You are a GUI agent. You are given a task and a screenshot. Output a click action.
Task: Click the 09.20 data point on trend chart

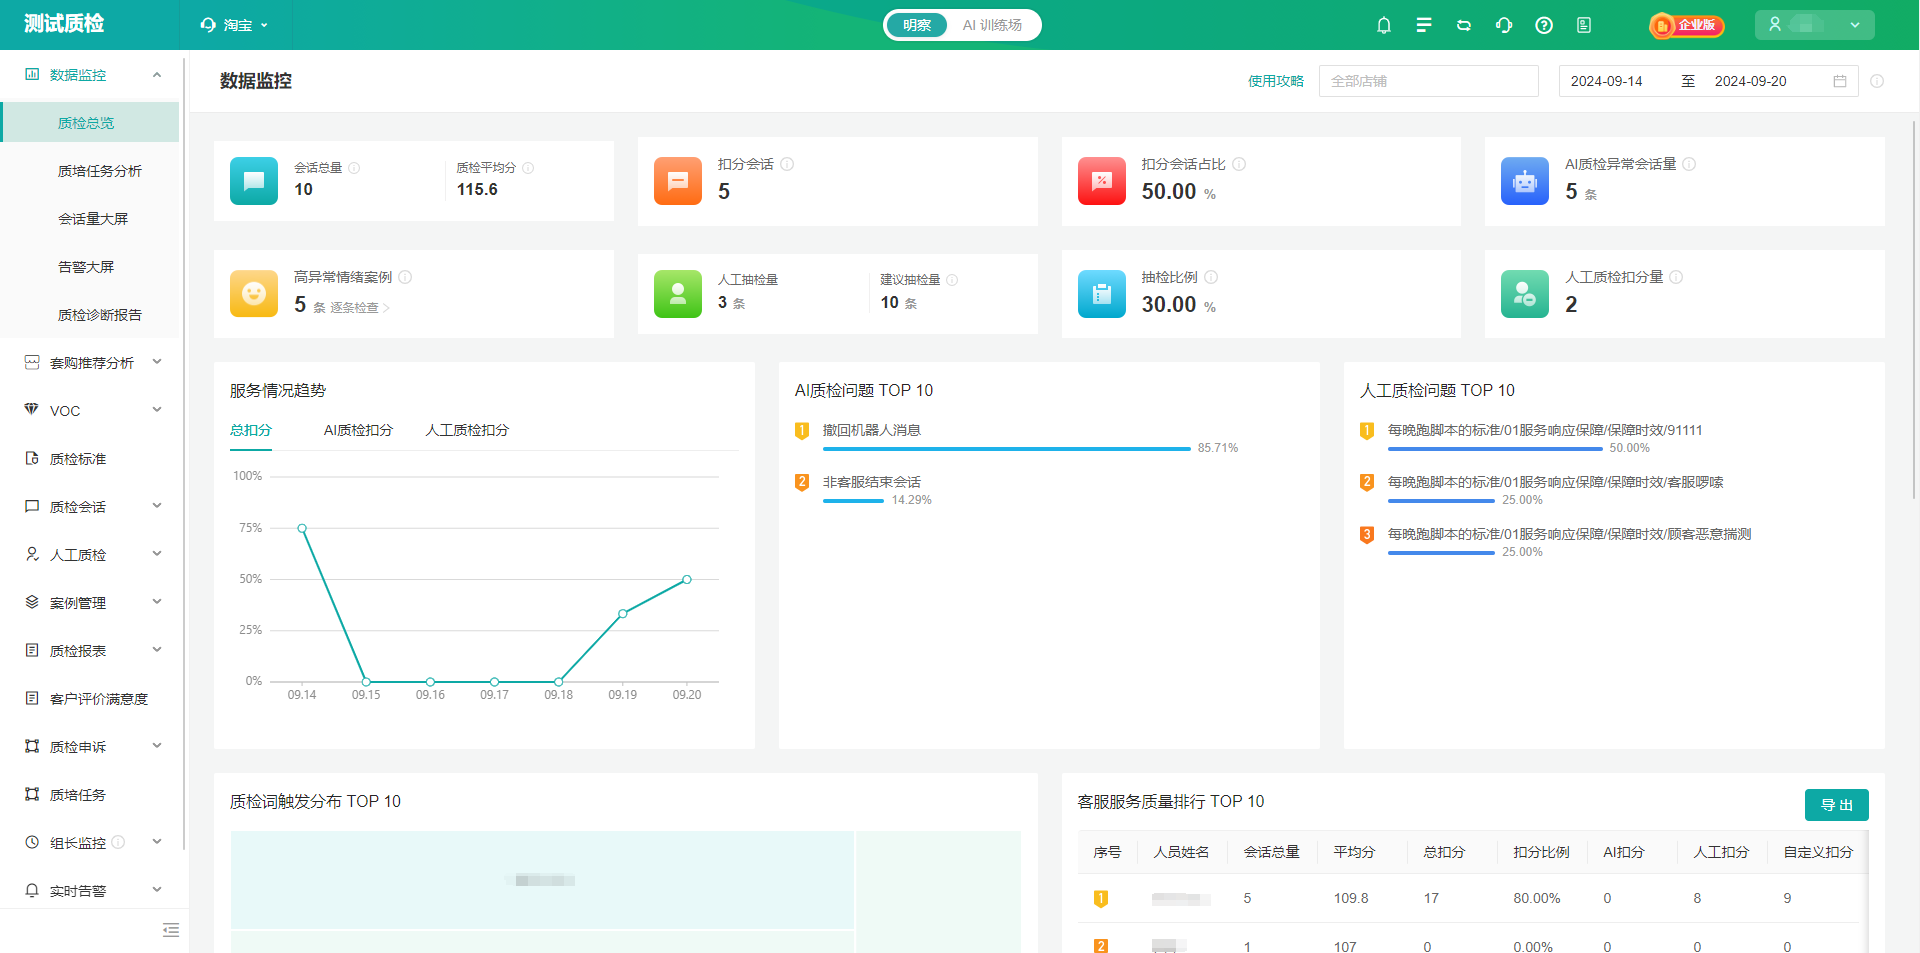pos(687,580)
